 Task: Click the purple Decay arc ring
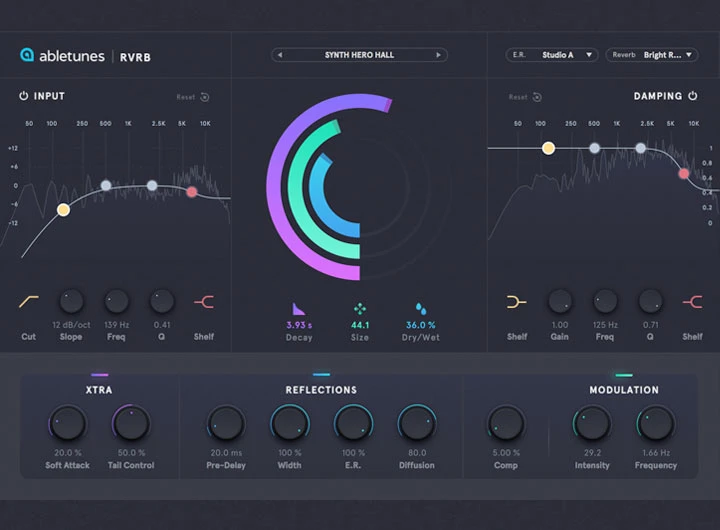point(275,187)
